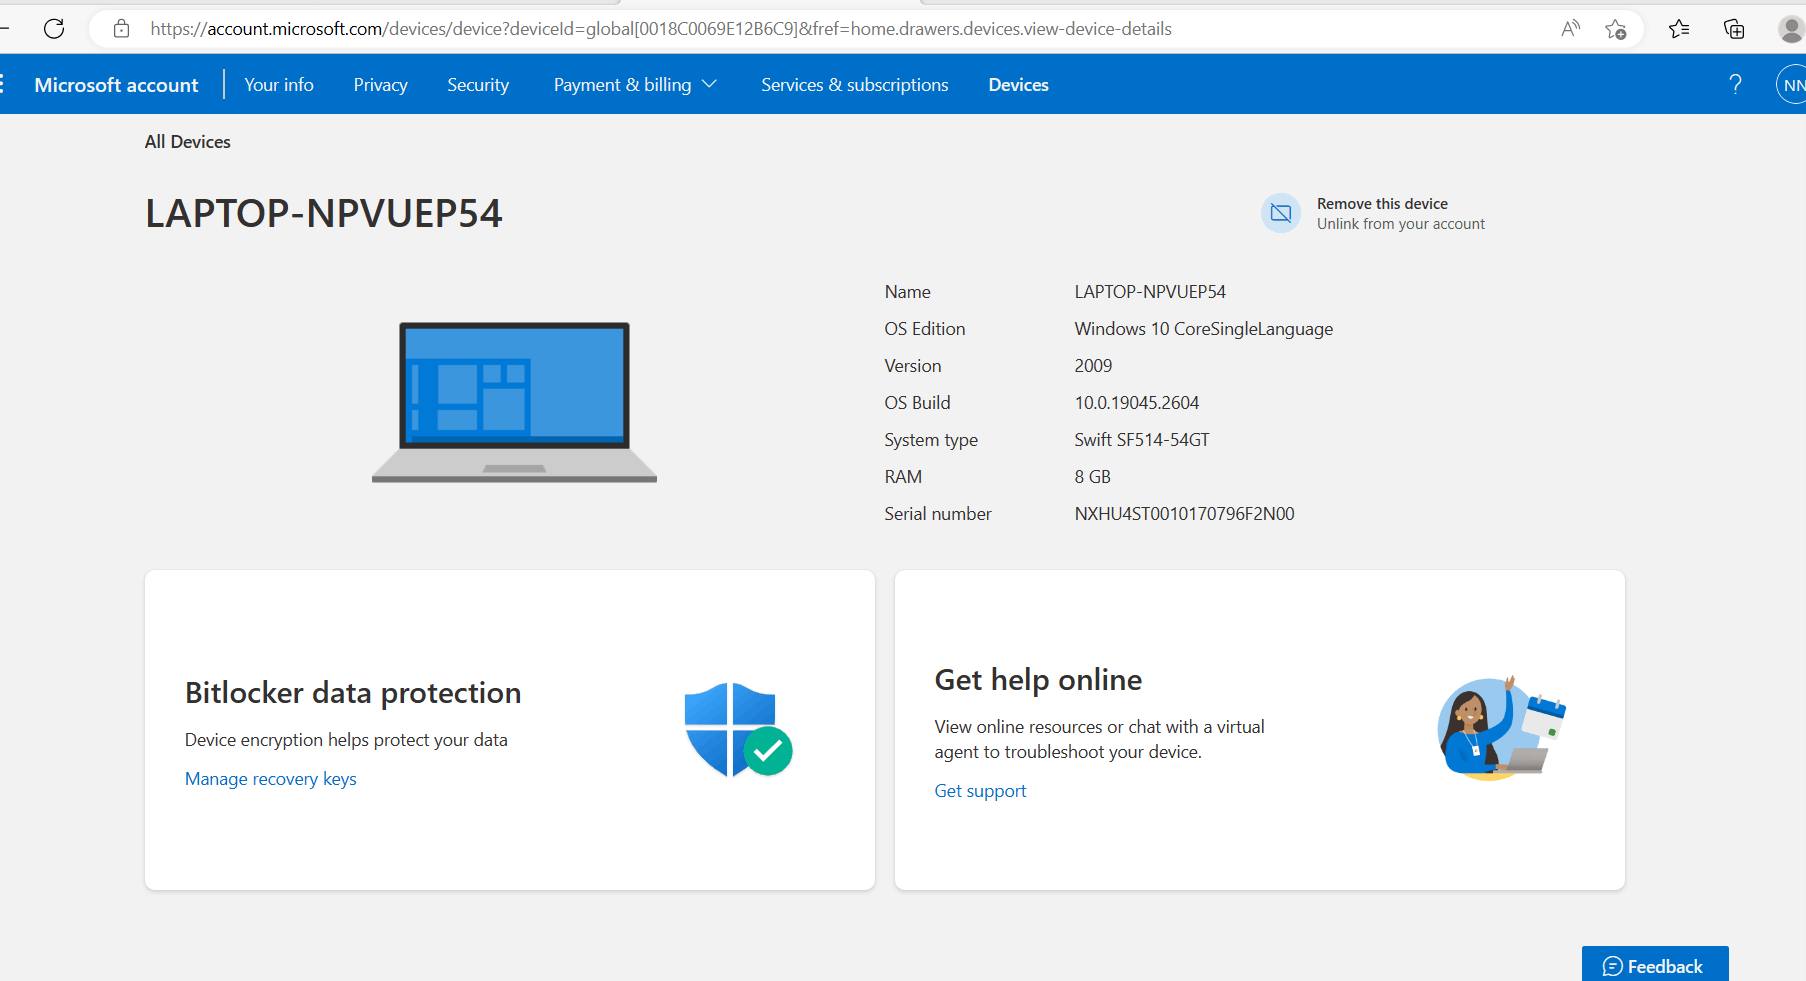This screenshot has height=981, width=1806.
Task: Open the Favorites list icon
Action: [1679, 29]
